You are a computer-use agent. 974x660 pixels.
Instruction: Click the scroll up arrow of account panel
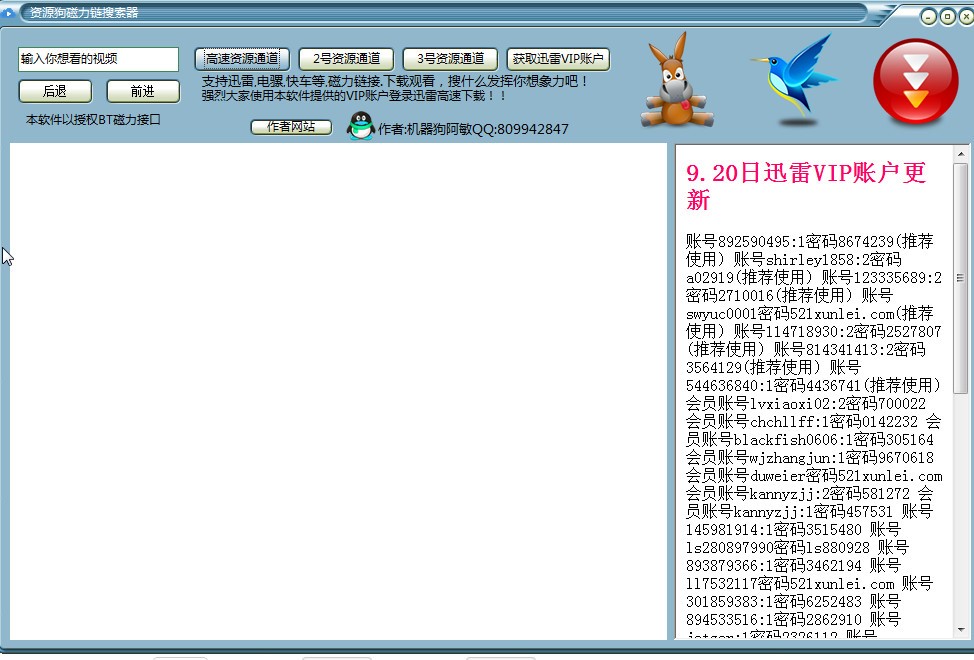pos(961,153)
